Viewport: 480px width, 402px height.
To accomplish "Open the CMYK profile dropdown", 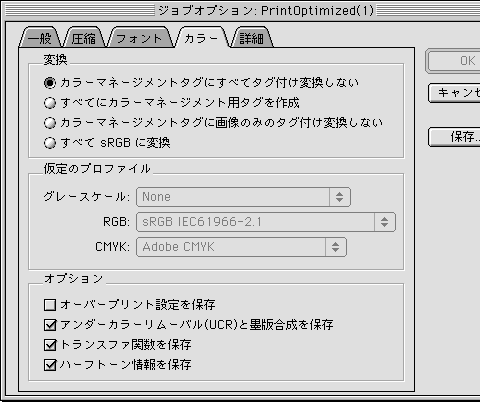I will [241, 247].
